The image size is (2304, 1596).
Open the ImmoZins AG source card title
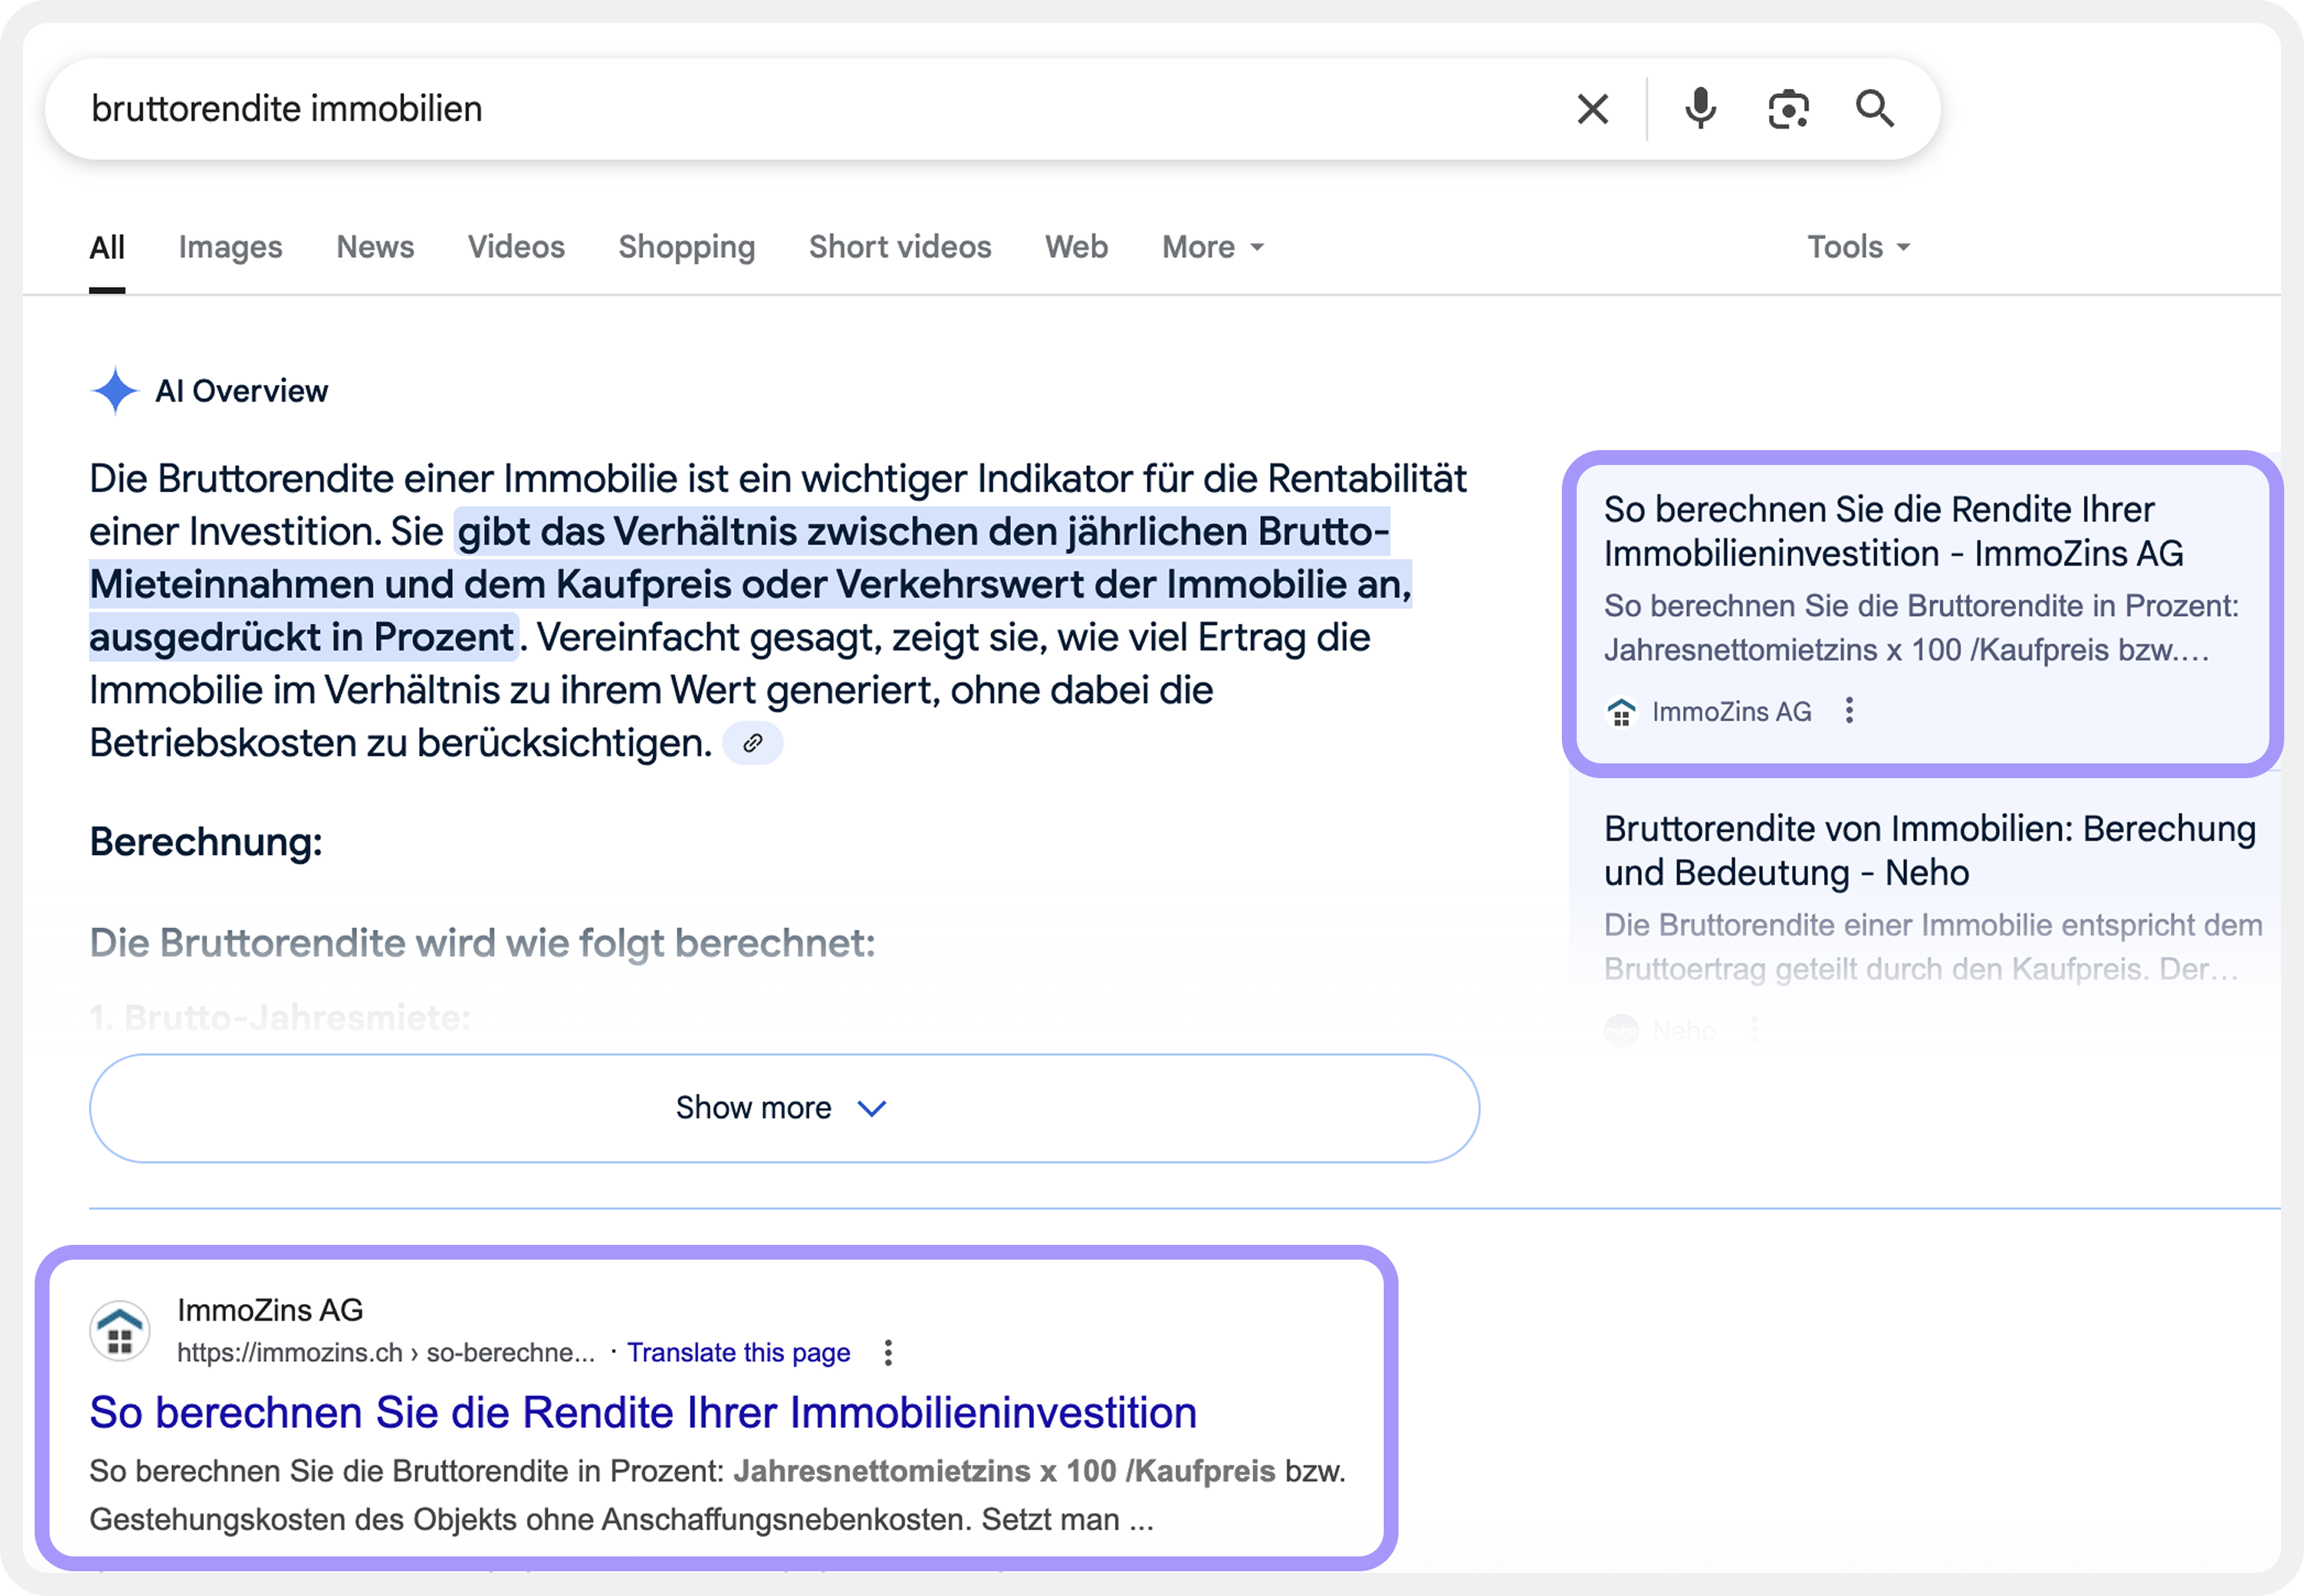tap(1894, 531)
